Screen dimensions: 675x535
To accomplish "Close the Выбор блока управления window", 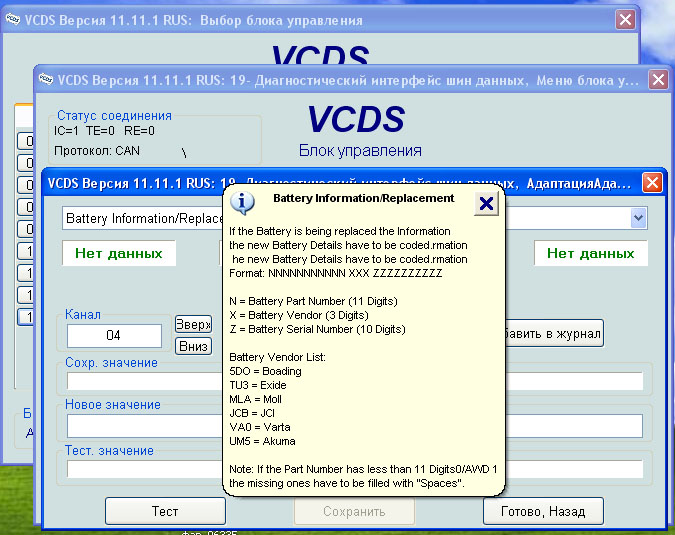I will [625, 20].
